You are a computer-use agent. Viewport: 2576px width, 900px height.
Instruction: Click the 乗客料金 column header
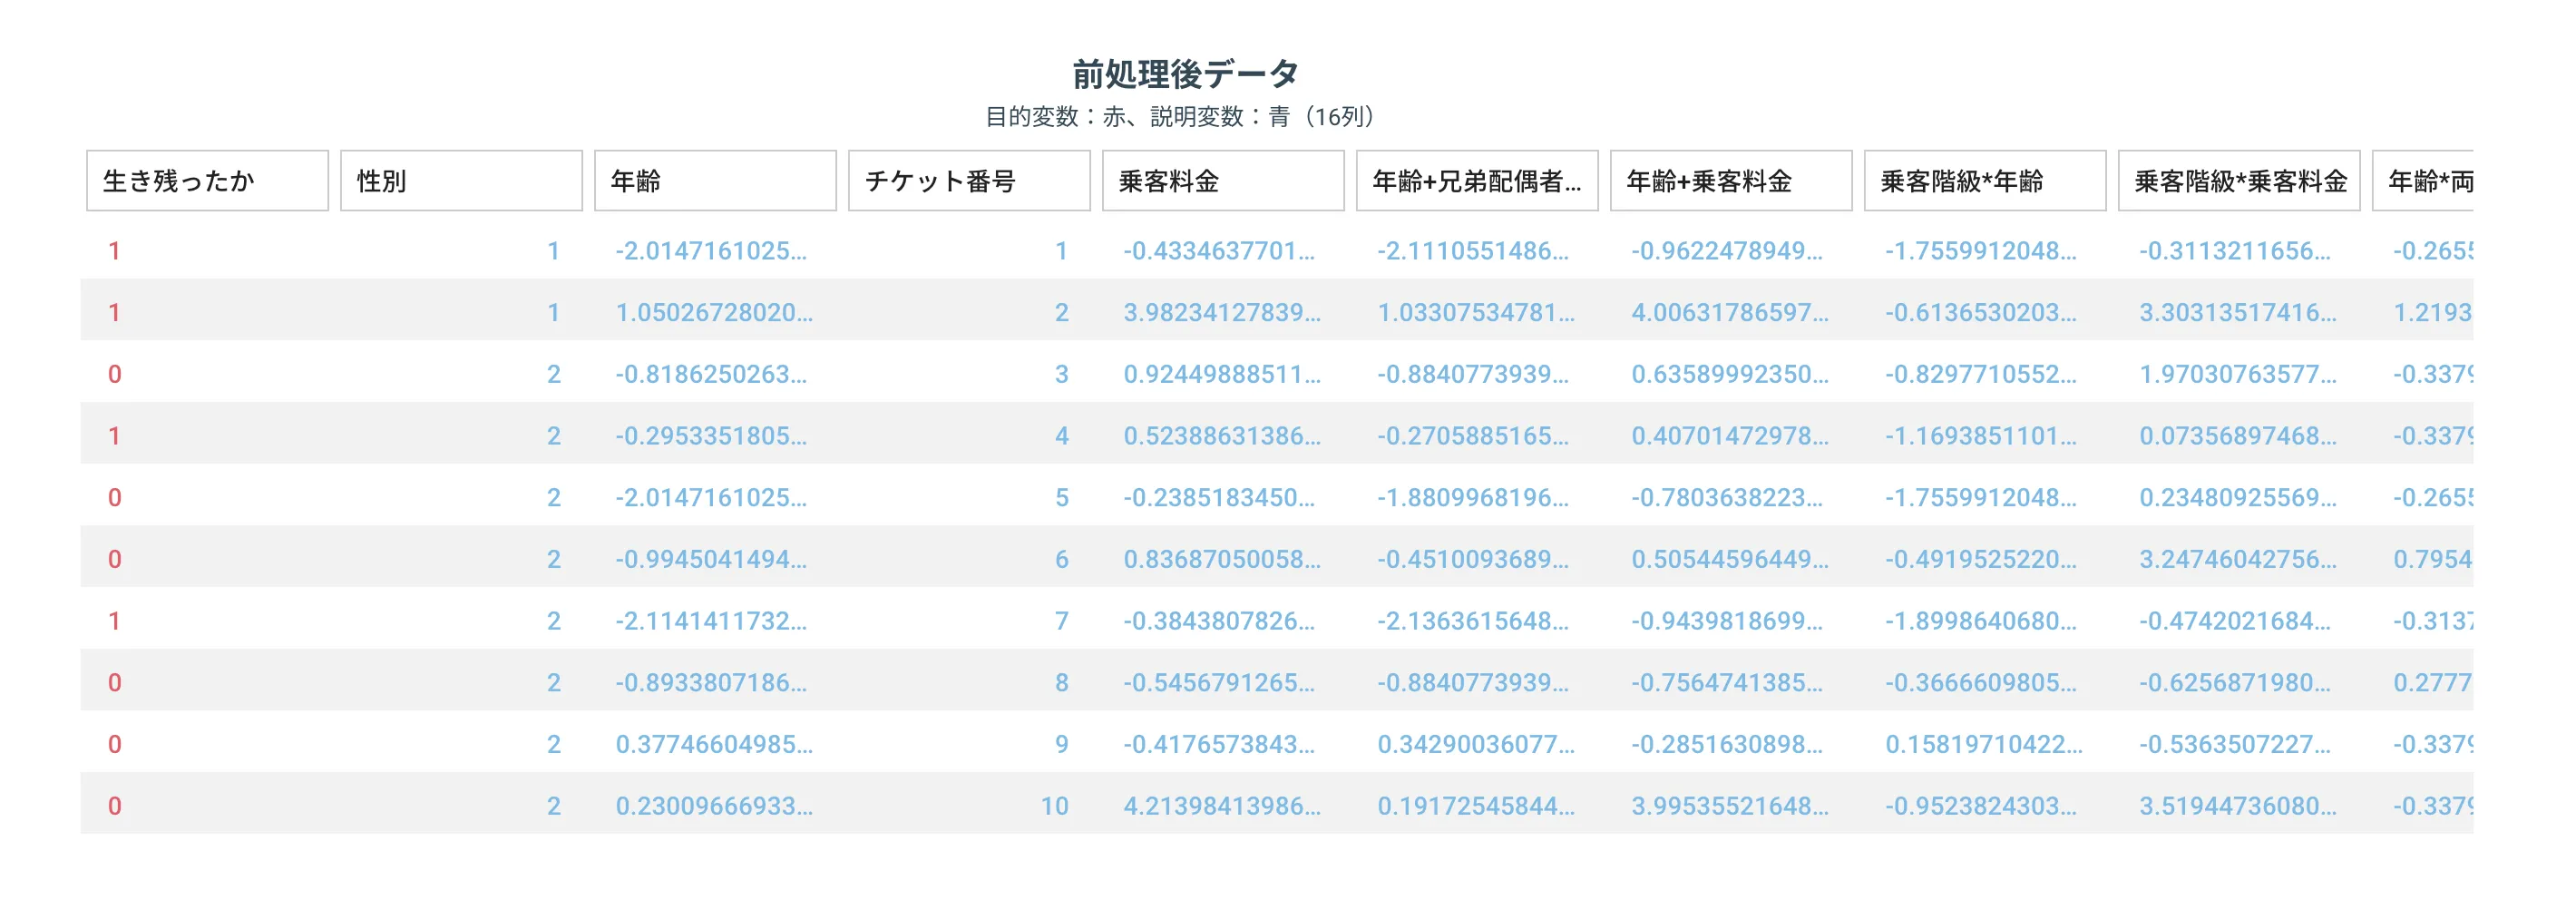[x=1223, y=181]
